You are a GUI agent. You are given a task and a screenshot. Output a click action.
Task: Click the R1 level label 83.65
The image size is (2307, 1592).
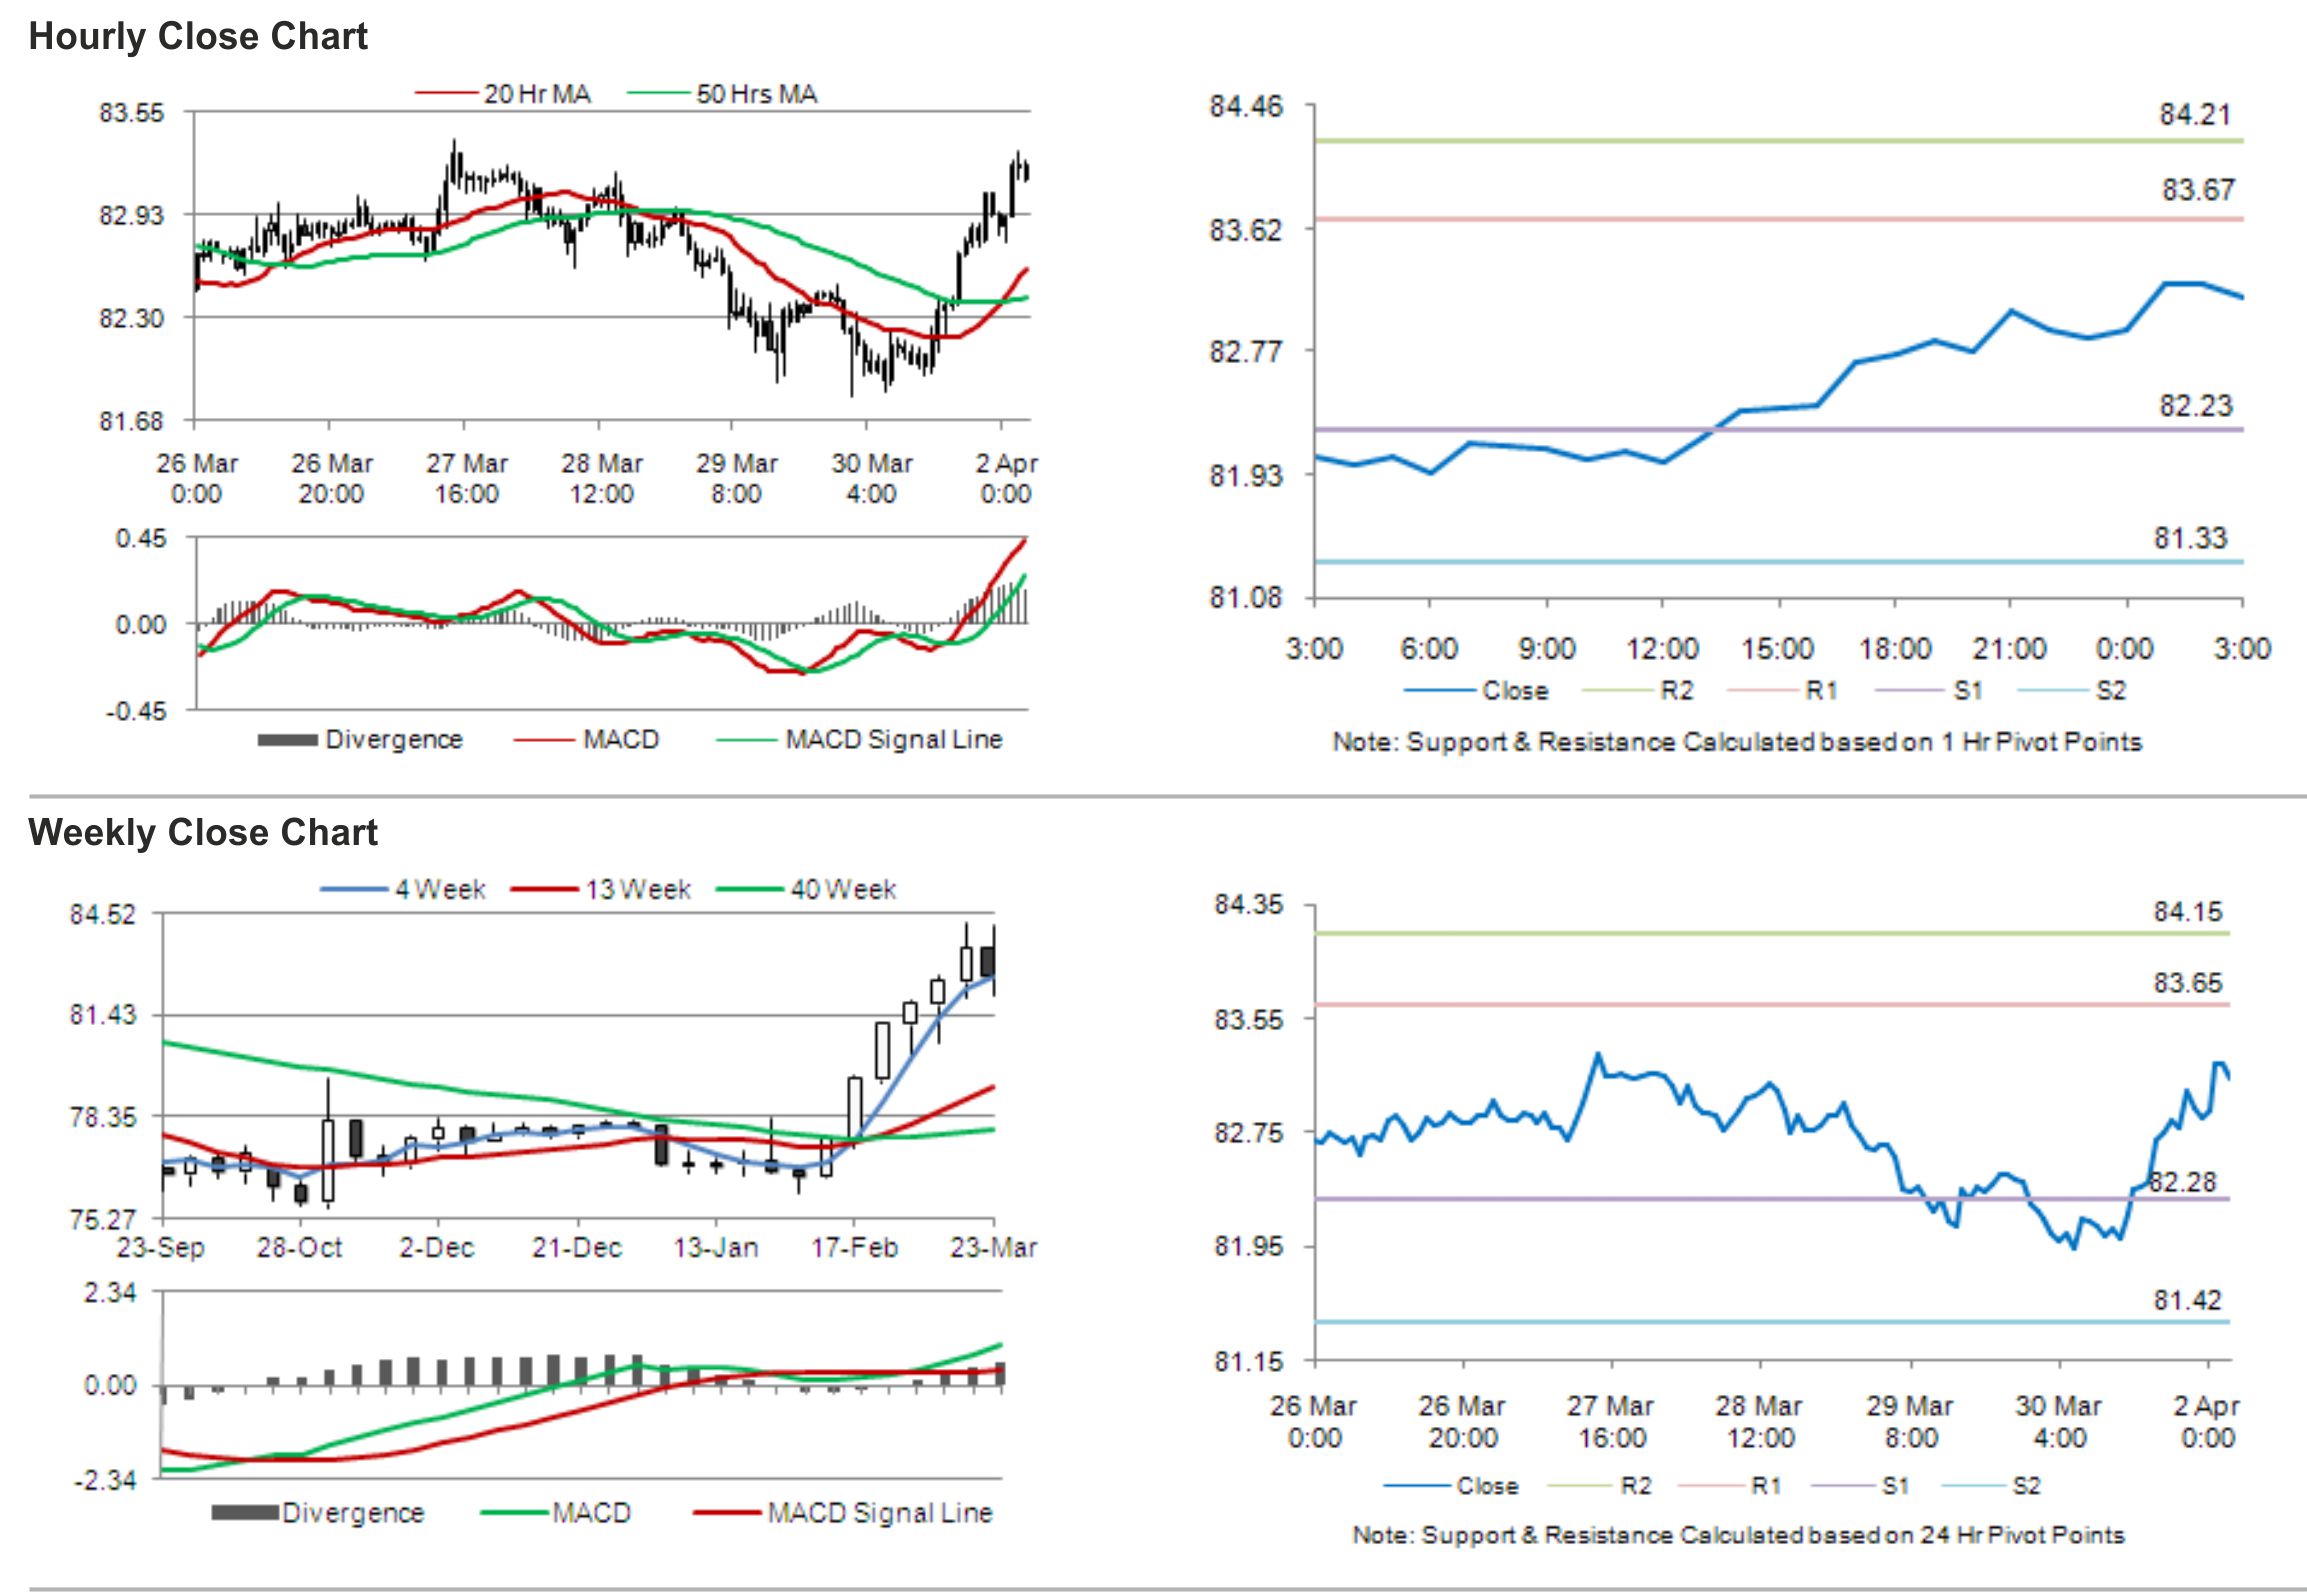(2188, 983)
